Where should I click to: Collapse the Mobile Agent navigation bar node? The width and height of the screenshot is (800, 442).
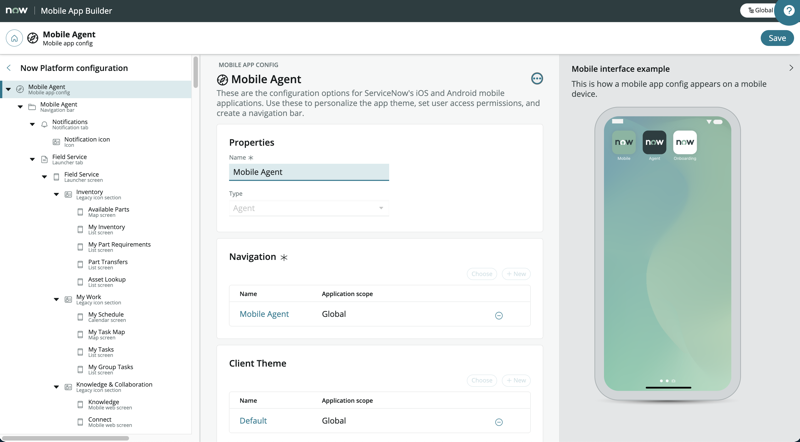[20, 107]
